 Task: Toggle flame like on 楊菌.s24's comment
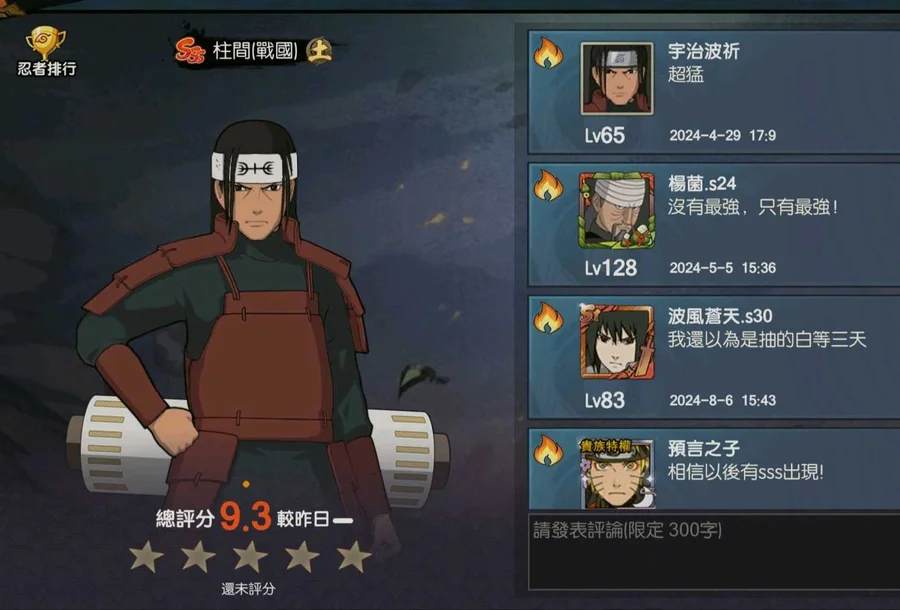tap(548, 185)
